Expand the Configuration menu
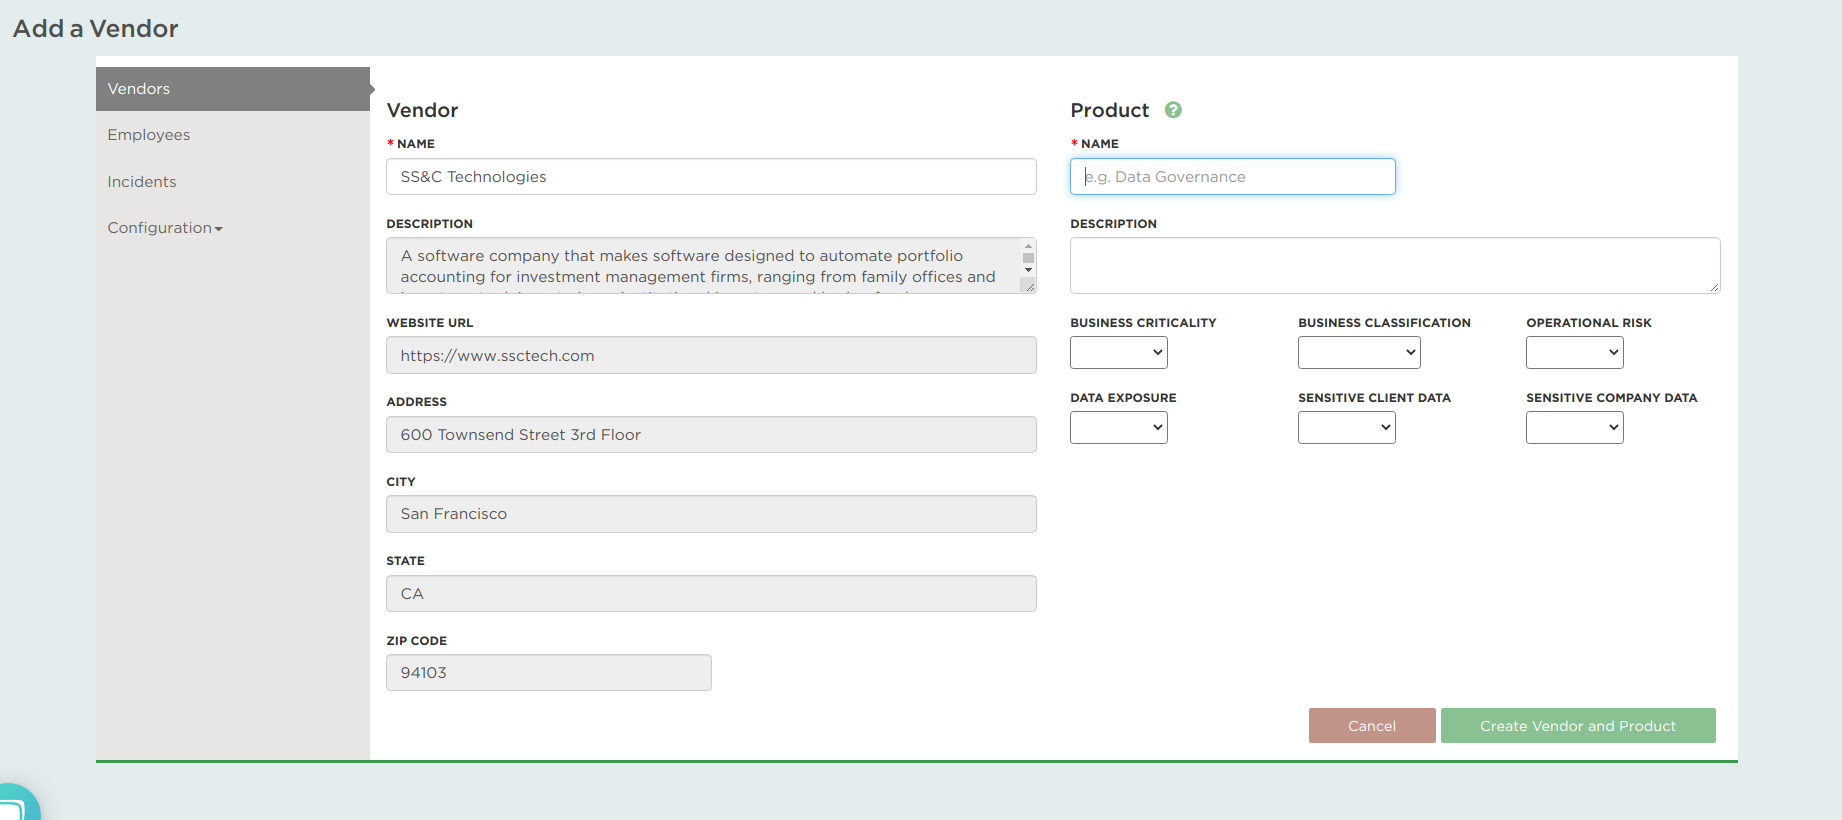The width and height of the screenshot is (1842, 820). (x=165, y=228)
